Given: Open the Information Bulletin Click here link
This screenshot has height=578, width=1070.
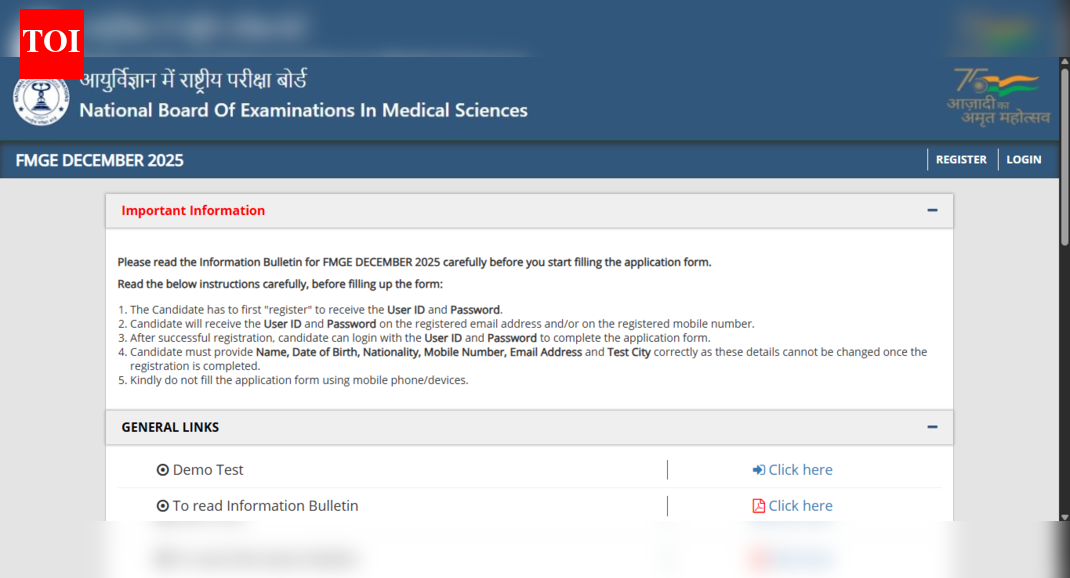Looking at the screenshot, I should tap(801, 505).
